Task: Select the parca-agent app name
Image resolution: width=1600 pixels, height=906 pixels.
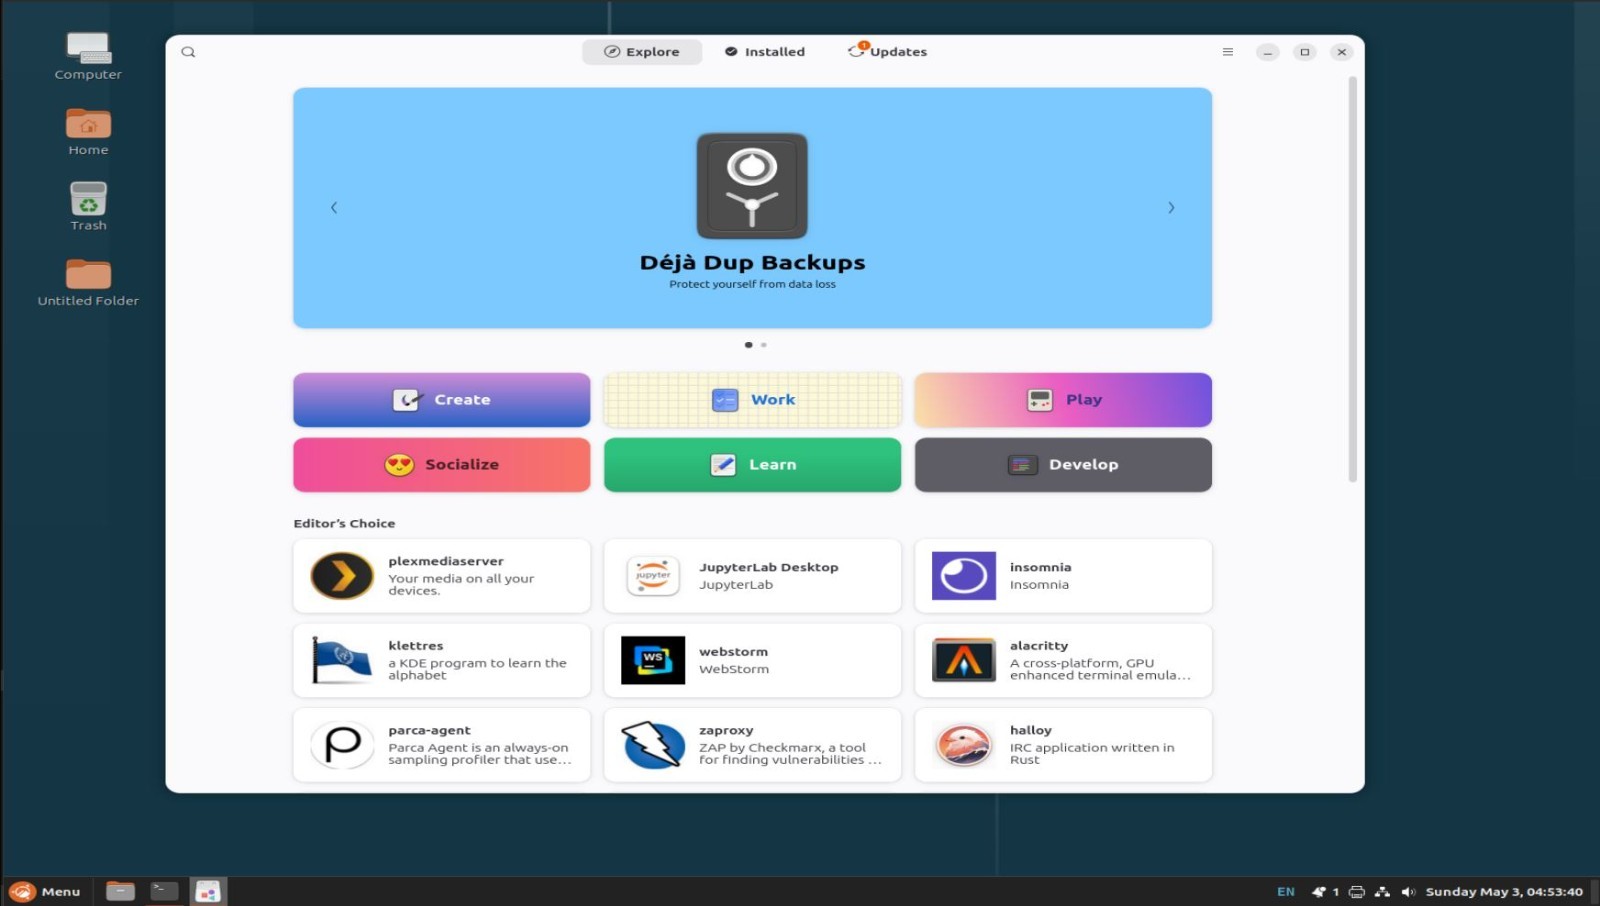Action: click(429, 731)
